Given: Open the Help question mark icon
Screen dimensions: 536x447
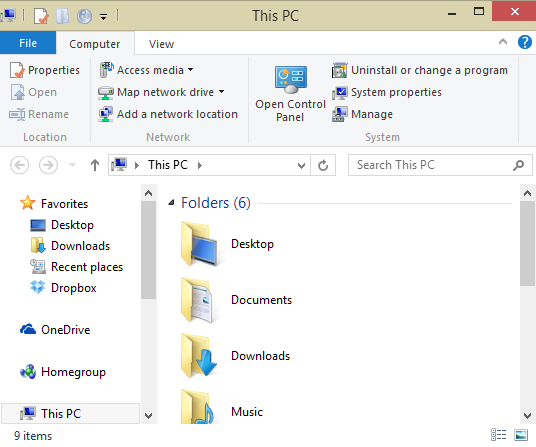Looking at the screenshot, I should pyautogui.click(x=524, y=42).
